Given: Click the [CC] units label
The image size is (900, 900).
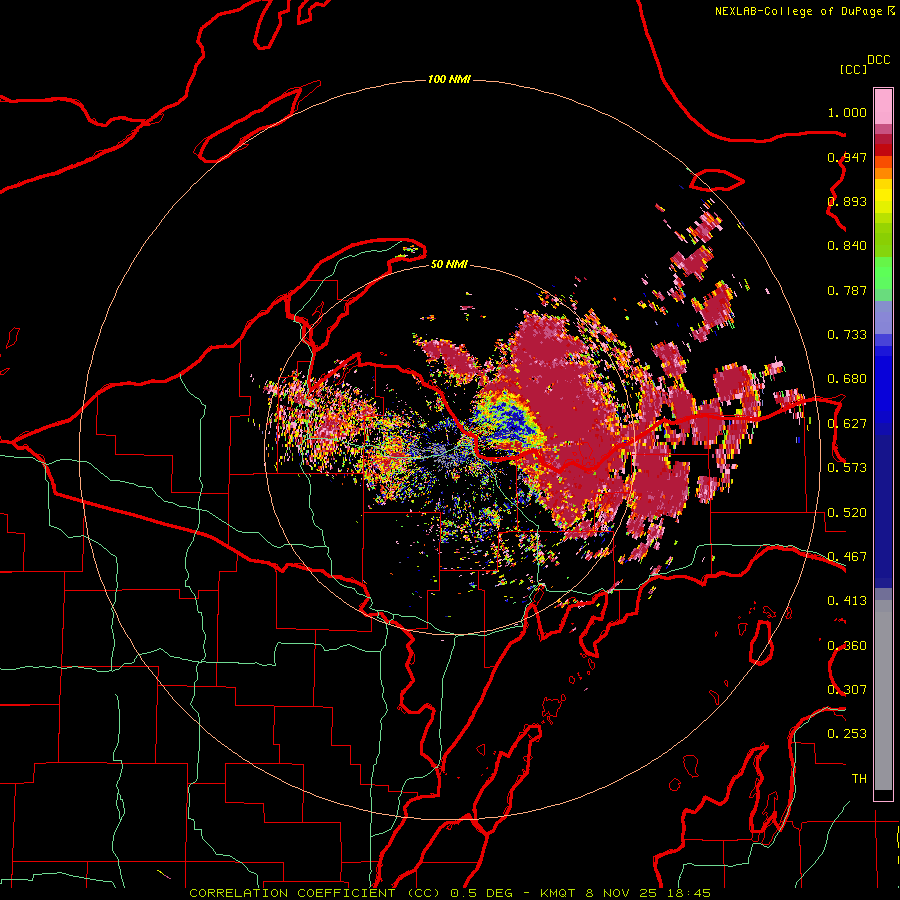Looking at the screenshot, I should coord(852,69).
